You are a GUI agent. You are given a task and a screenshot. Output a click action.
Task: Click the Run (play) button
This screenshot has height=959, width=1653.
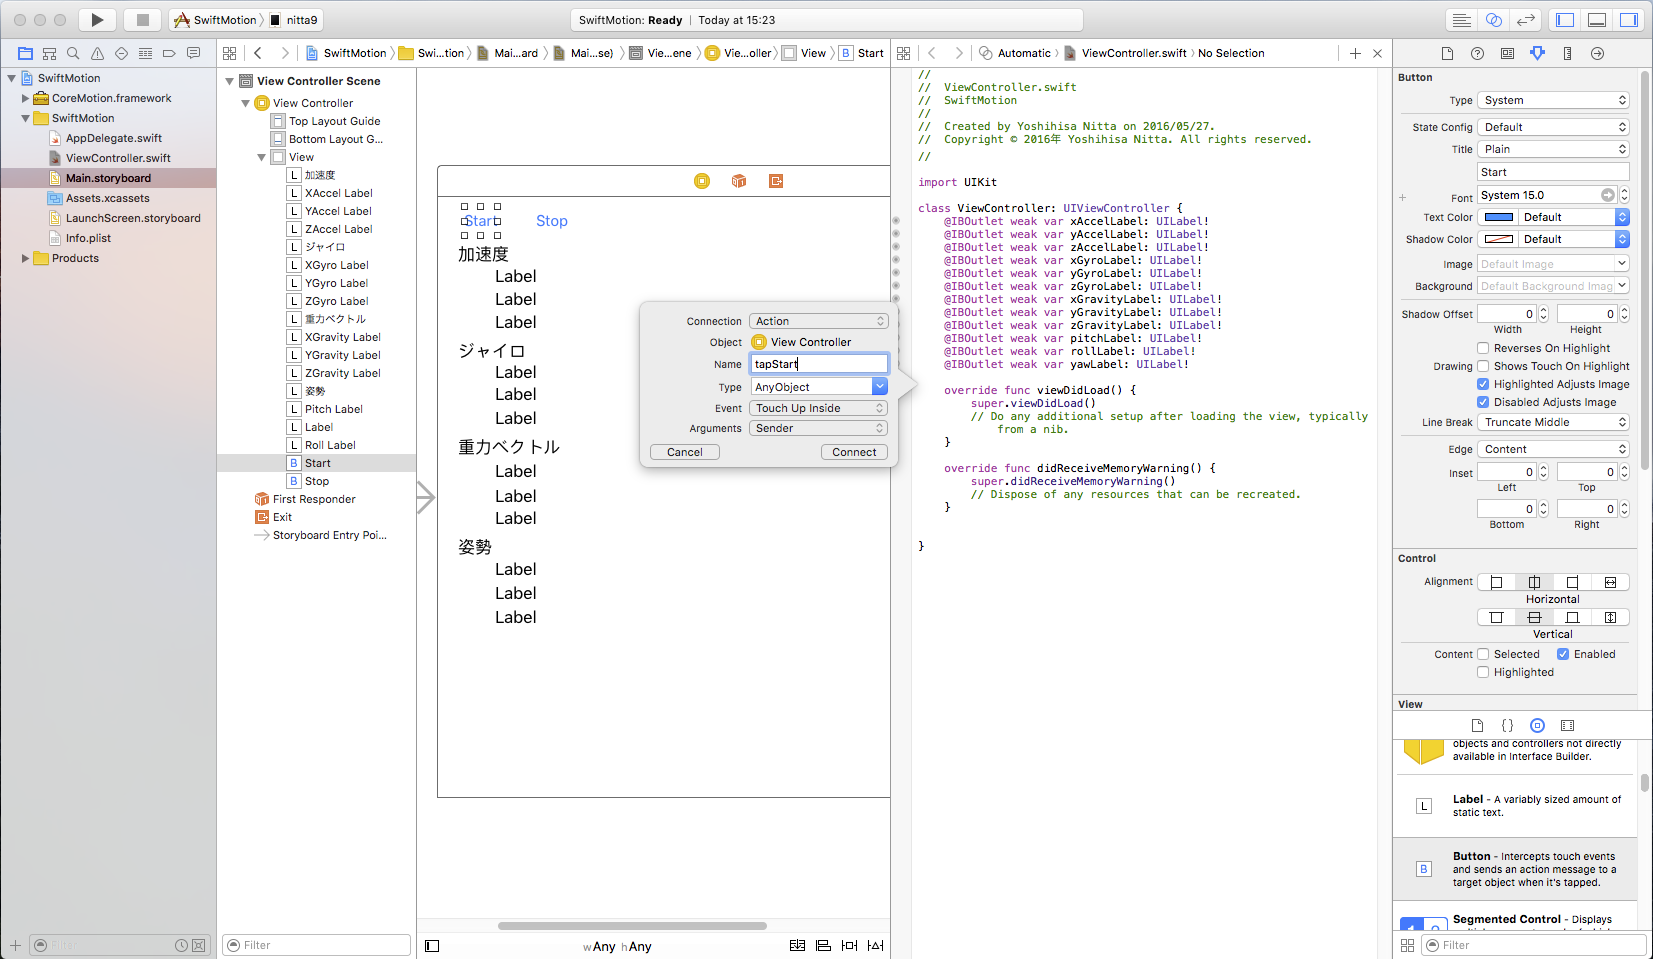click(97, 20)
